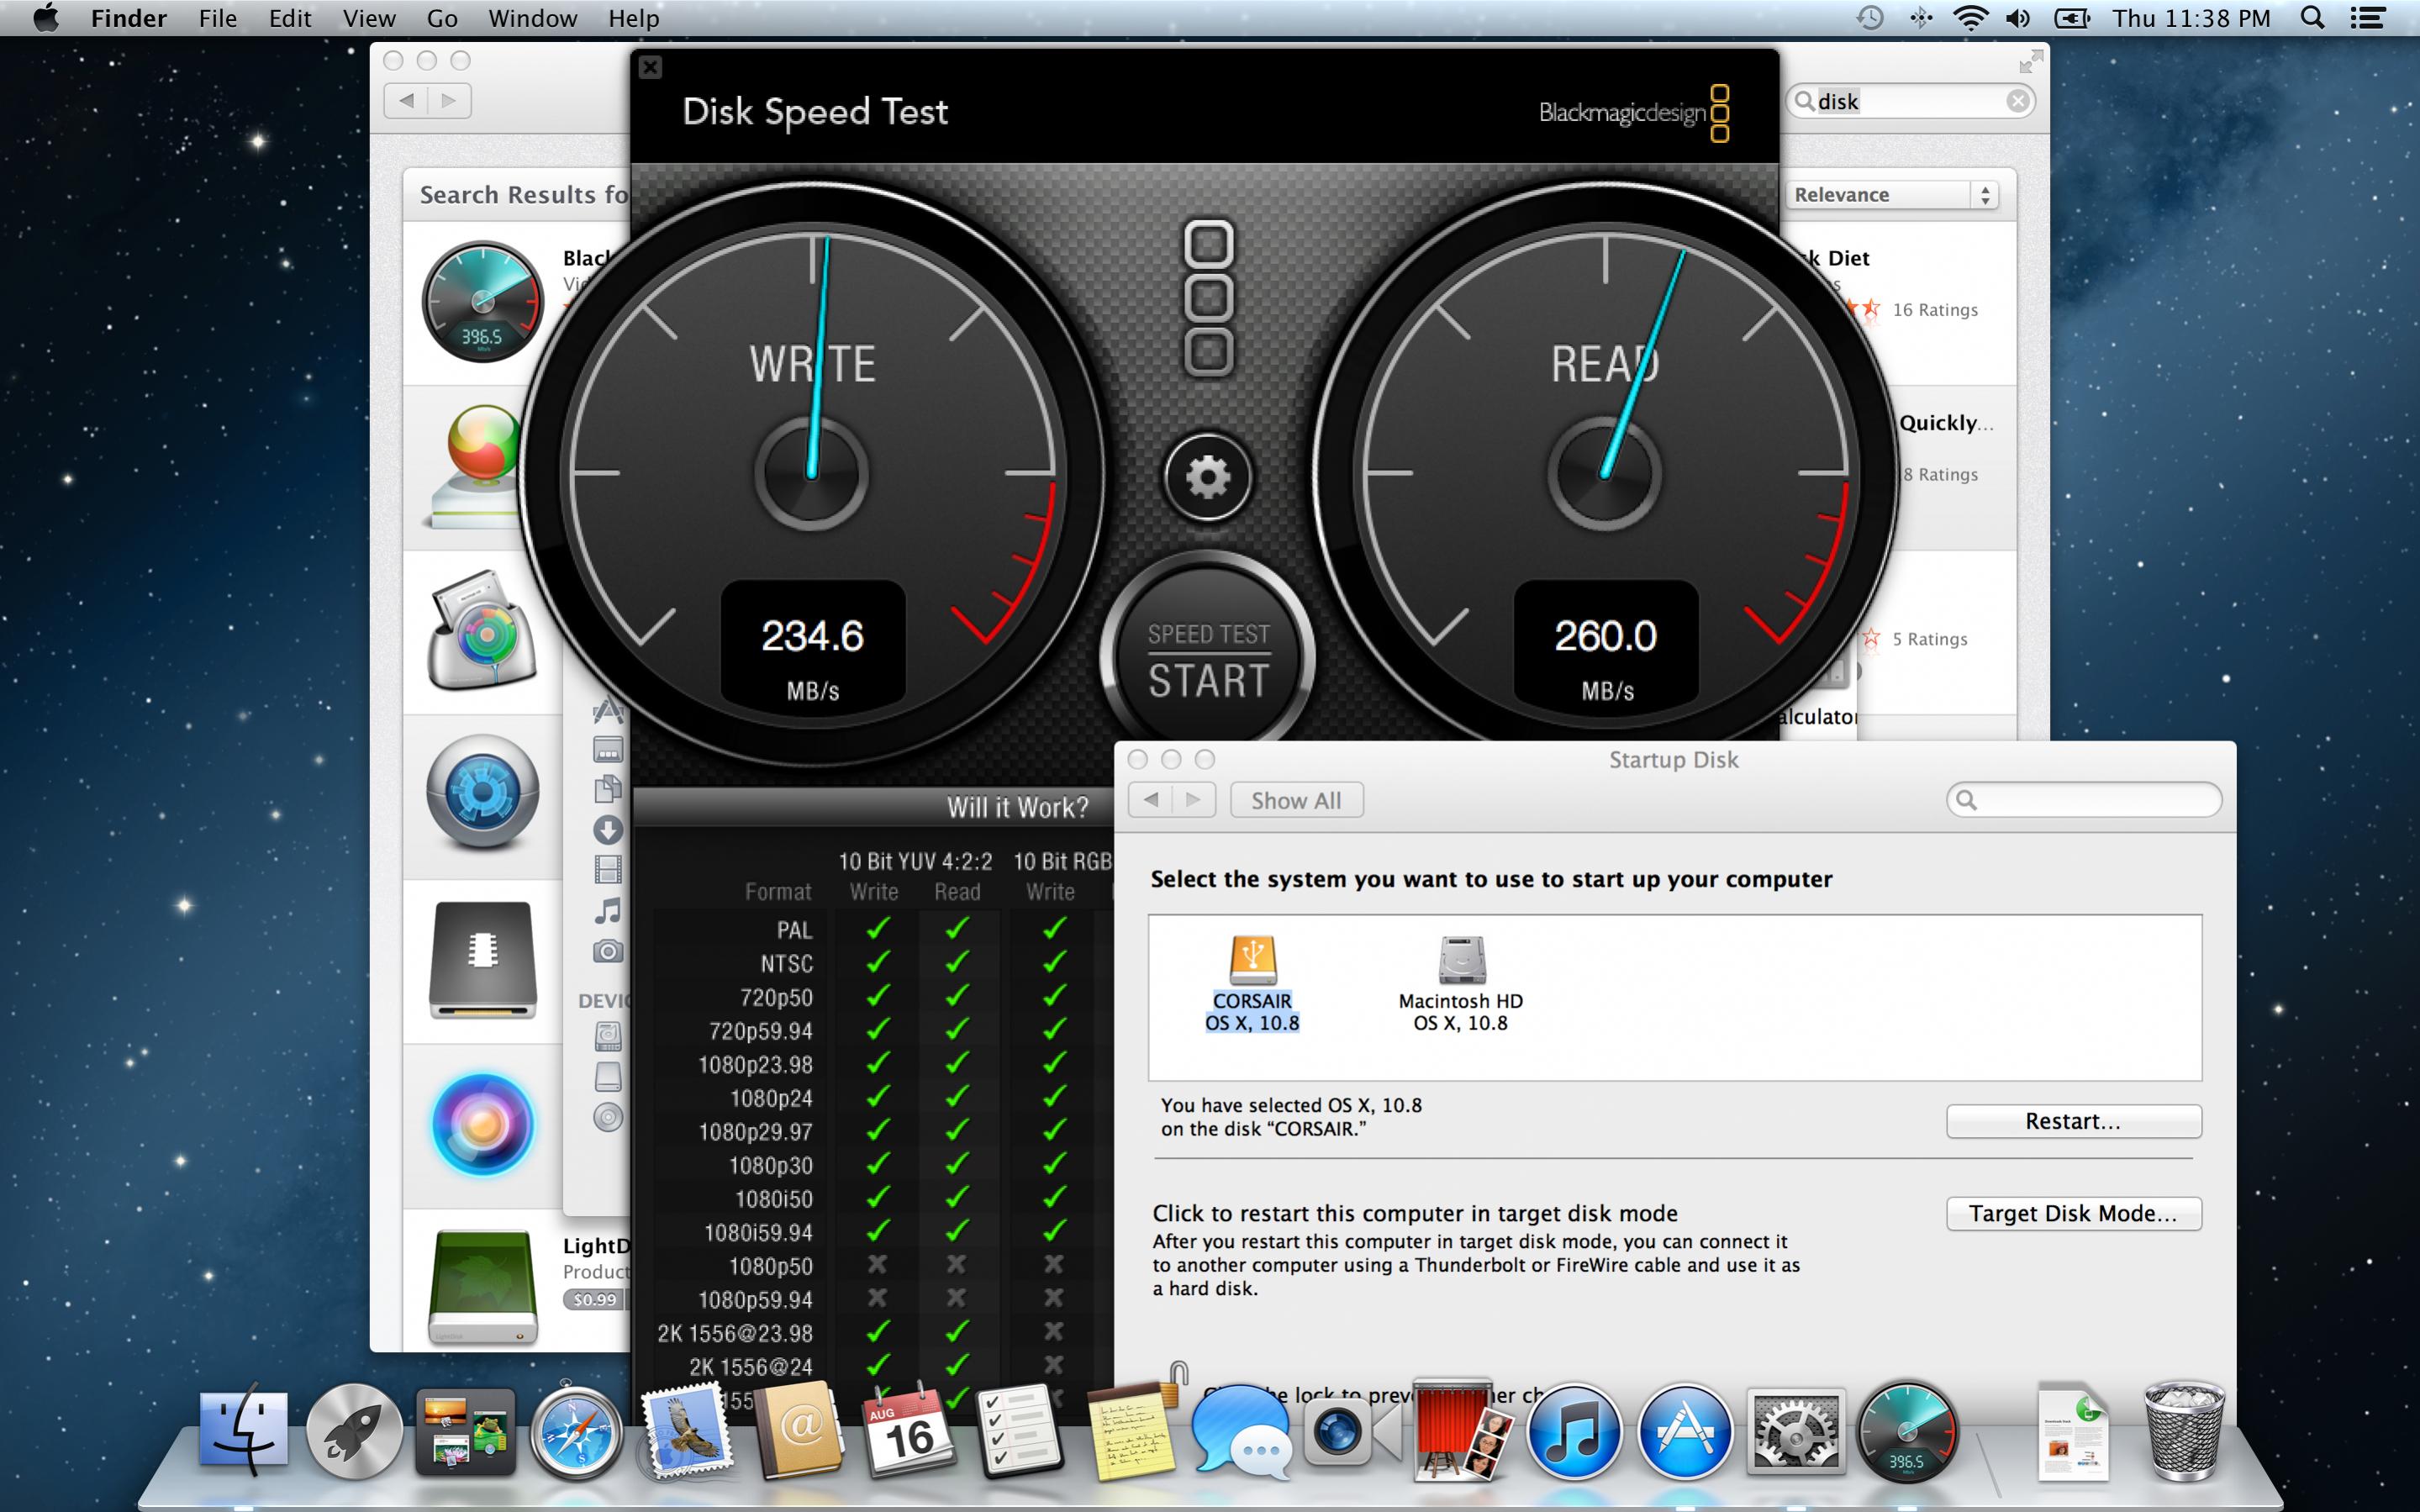2420x1512 pixels.
Task: Go forward in App Store window
Action: tap(449, 100)
